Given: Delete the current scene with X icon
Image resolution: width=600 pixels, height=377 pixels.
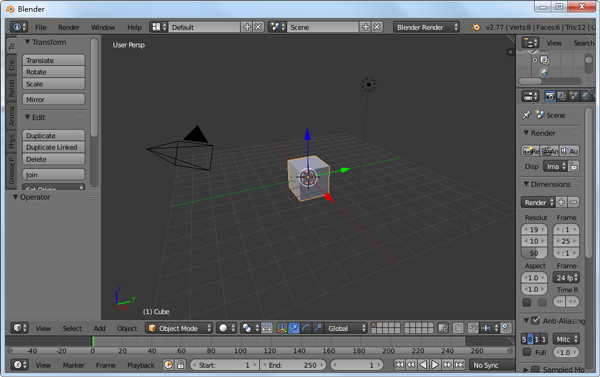Looking at the screenshot, I should 377,27.
